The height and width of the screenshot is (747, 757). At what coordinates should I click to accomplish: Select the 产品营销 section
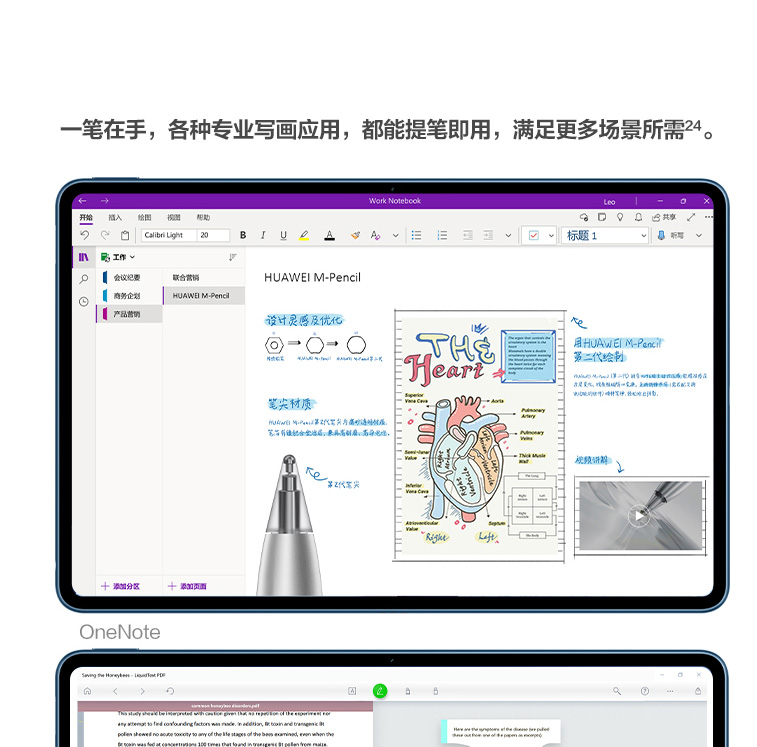tap(129, 314)
